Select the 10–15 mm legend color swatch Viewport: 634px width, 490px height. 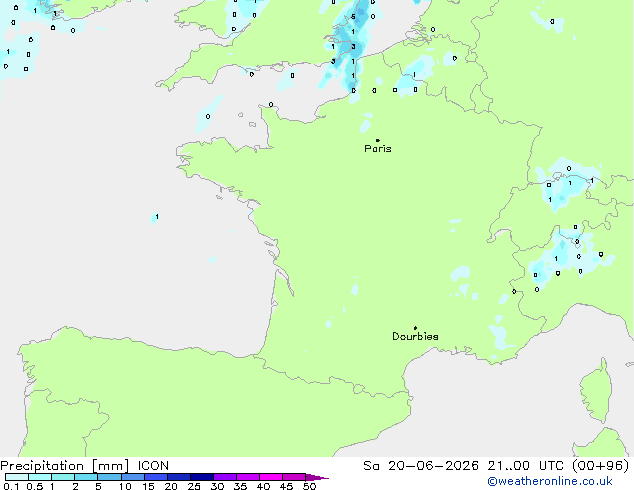(x=132, y=477)
